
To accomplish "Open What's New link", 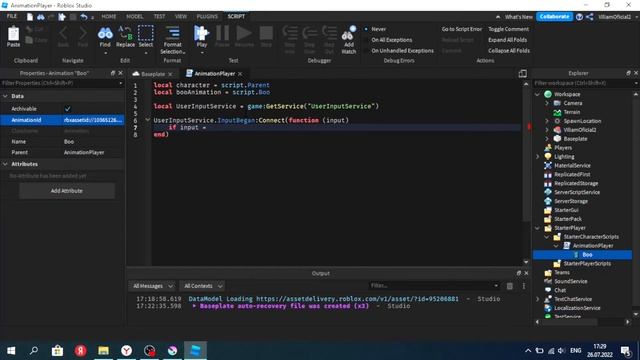I will tap(518, 17).
